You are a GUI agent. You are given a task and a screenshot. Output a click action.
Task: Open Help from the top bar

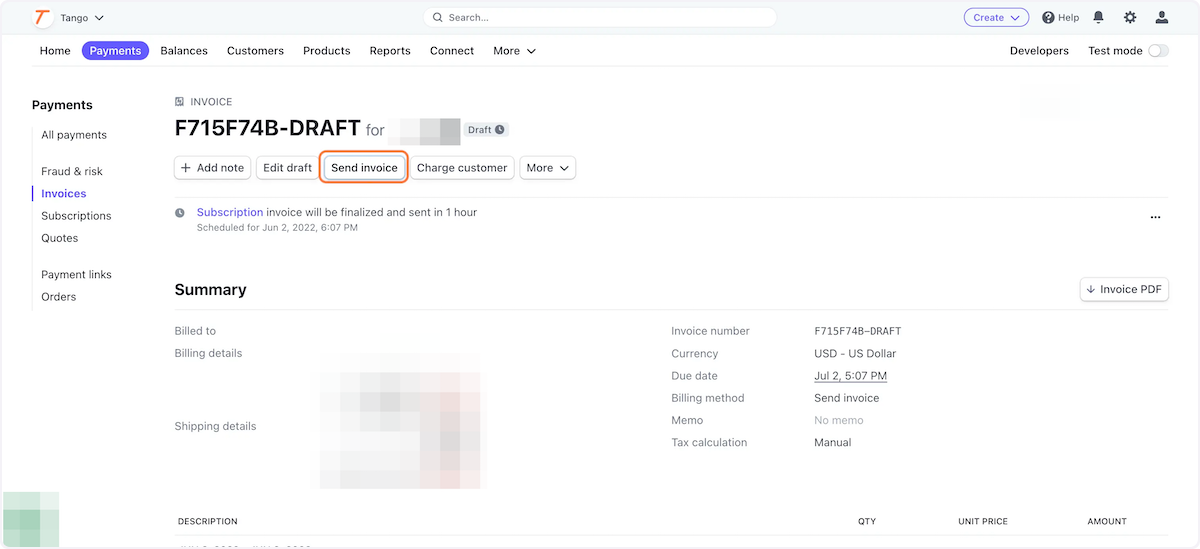point(1060,18)
